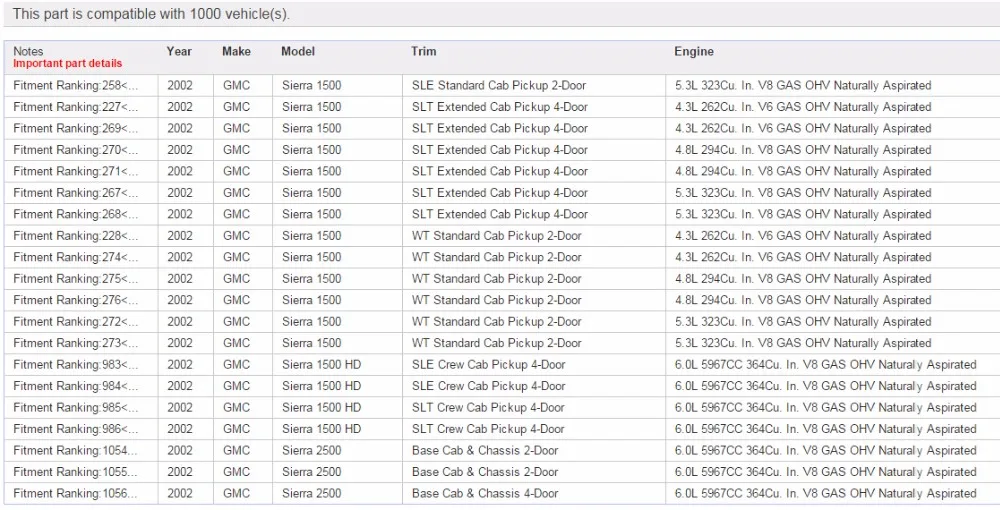Select the 'Fitment Ranking:986<...' note cell
Viewport: 1000px width, 510px height.
[x=81, y=429]
